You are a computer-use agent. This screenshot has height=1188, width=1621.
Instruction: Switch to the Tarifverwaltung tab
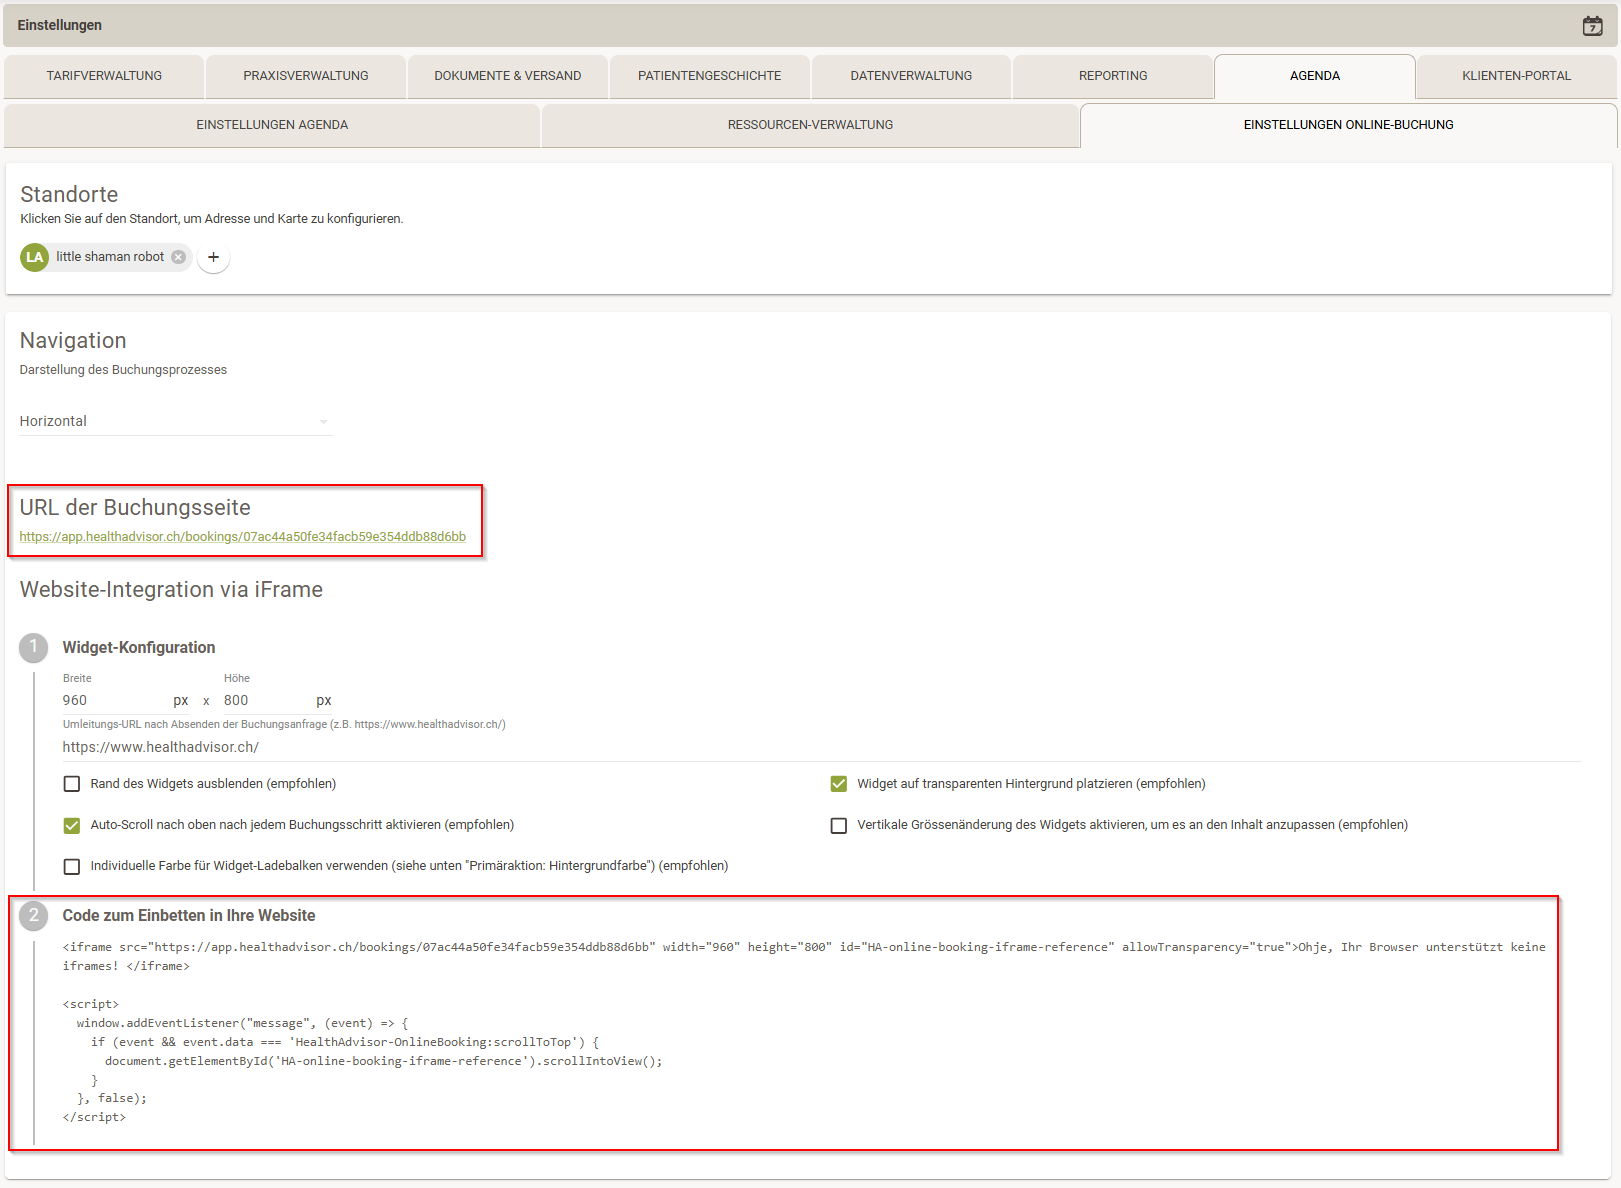click(x=104, y=76)
